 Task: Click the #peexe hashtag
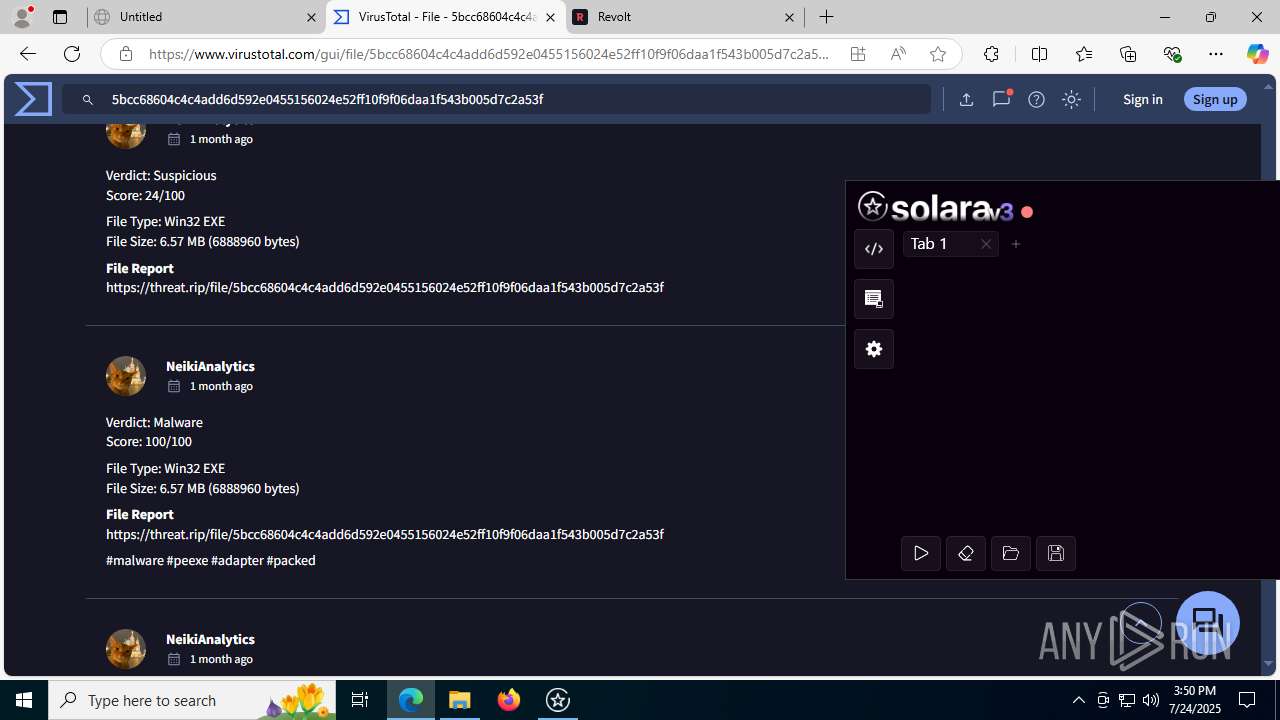(187, 560)
